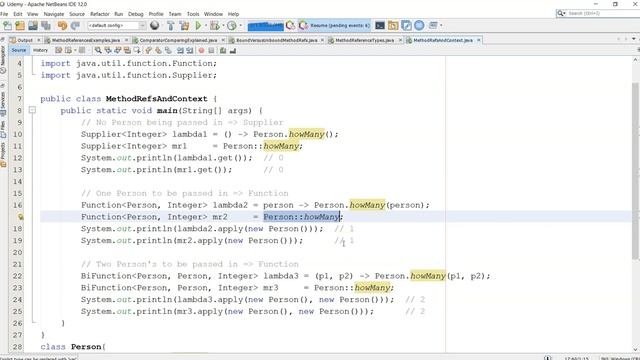Click inside the Search field
Viewport: 640px width, 360px height.
(604, 13)
